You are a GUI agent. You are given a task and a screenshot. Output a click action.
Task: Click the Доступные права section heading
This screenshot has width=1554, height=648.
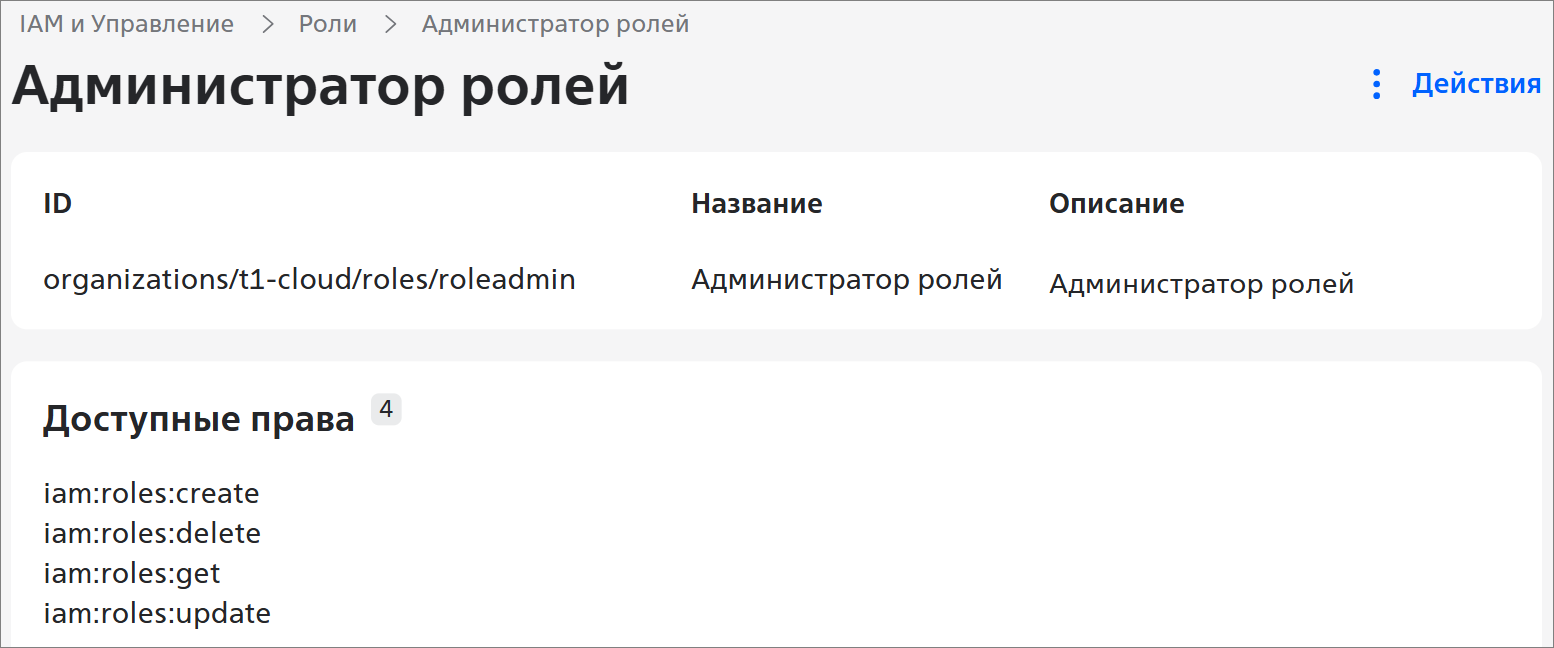pos(198,420)
